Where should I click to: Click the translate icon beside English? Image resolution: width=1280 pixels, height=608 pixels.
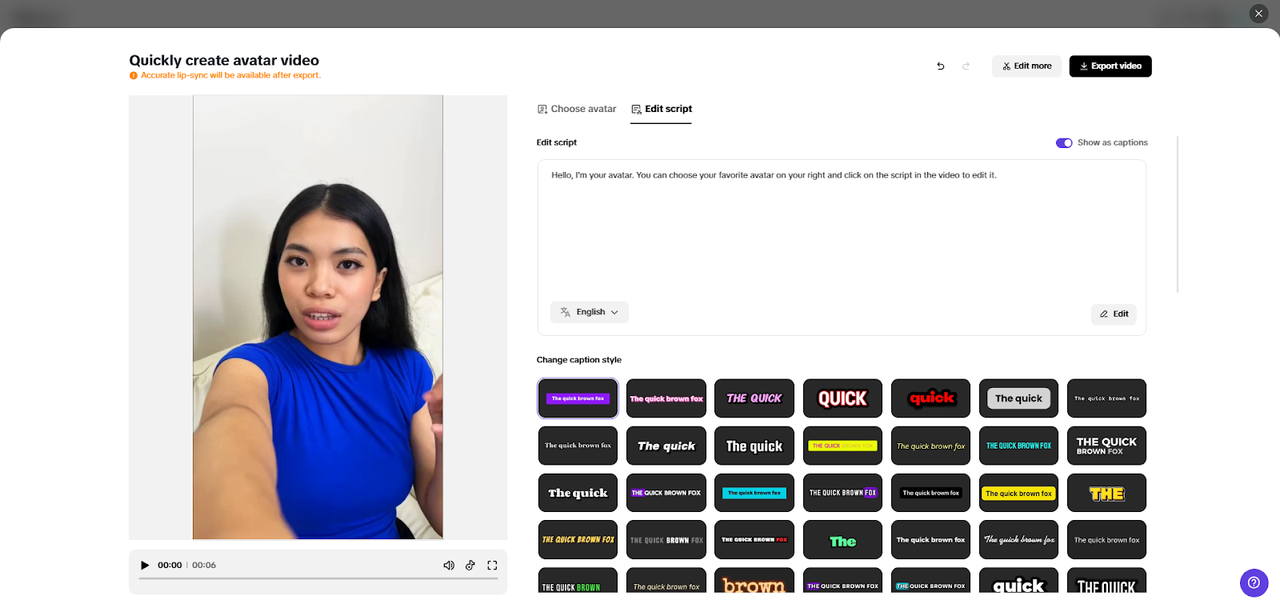tap(564, 311)
